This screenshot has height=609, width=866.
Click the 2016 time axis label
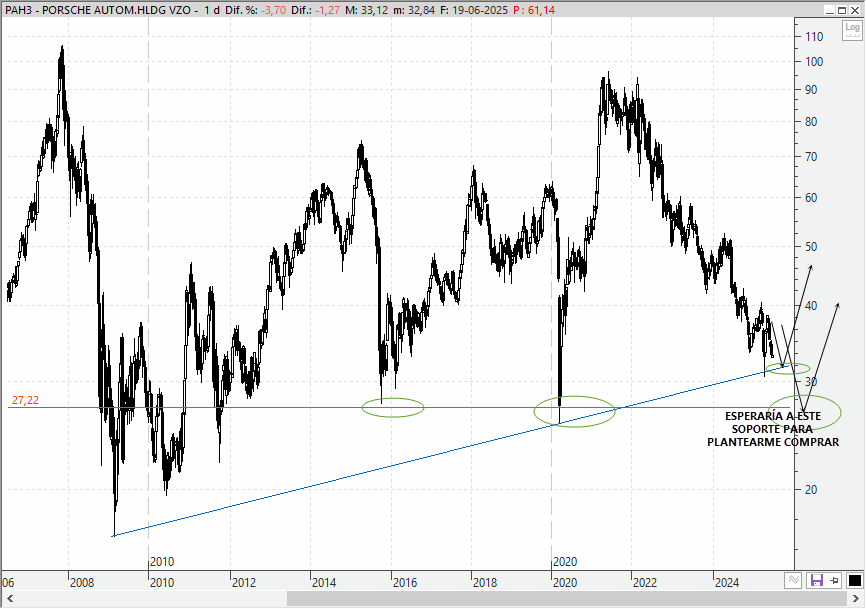(x=404, y=582)
